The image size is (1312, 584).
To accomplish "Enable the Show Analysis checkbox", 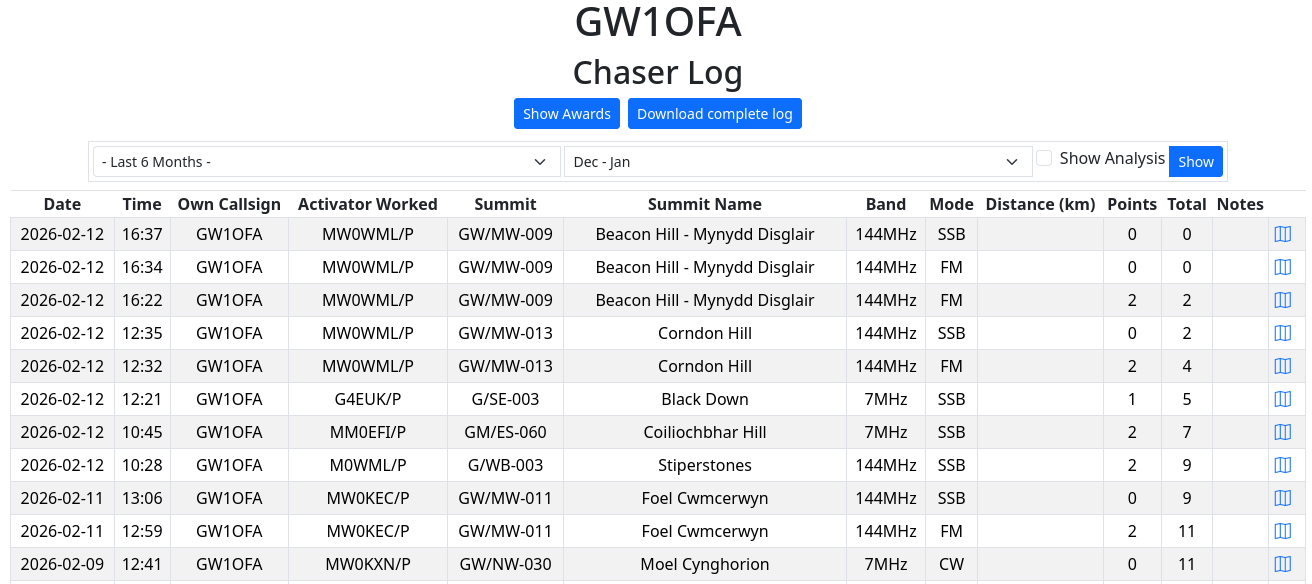I will click(x=1044, y=158).
